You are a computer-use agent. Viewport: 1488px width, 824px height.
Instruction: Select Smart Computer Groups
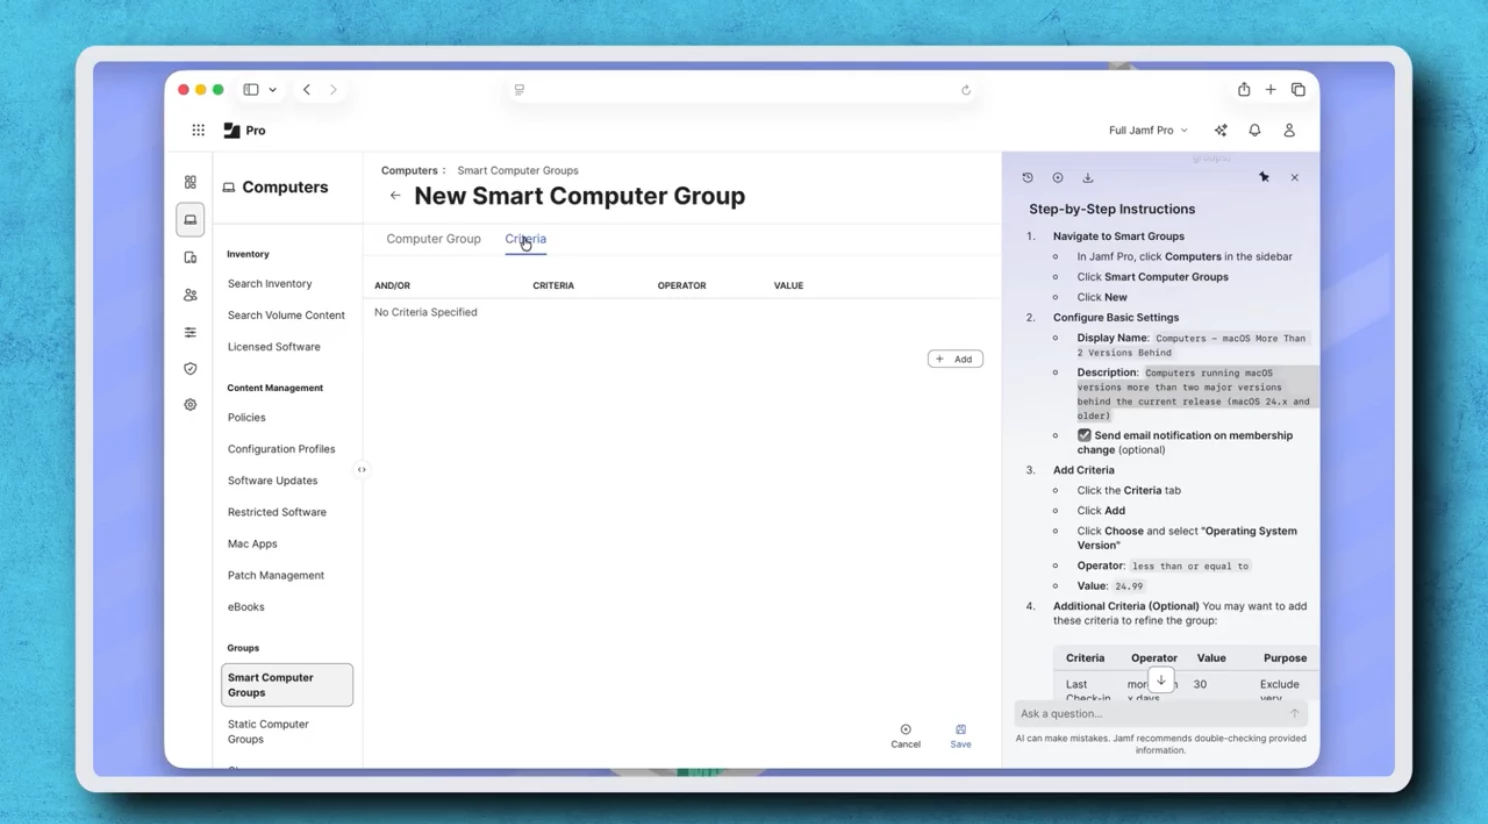click(287, 685)
